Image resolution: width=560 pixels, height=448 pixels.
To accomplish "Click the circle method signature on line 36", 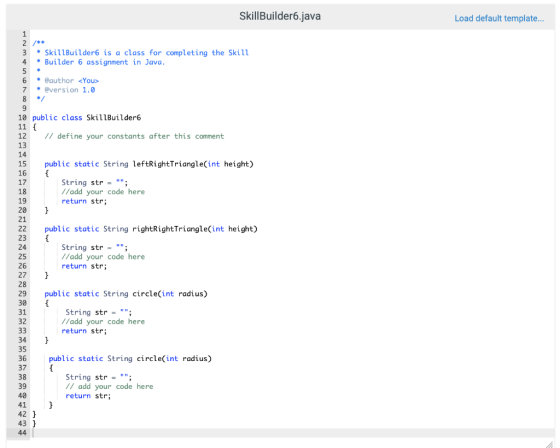I will point(130,359).
